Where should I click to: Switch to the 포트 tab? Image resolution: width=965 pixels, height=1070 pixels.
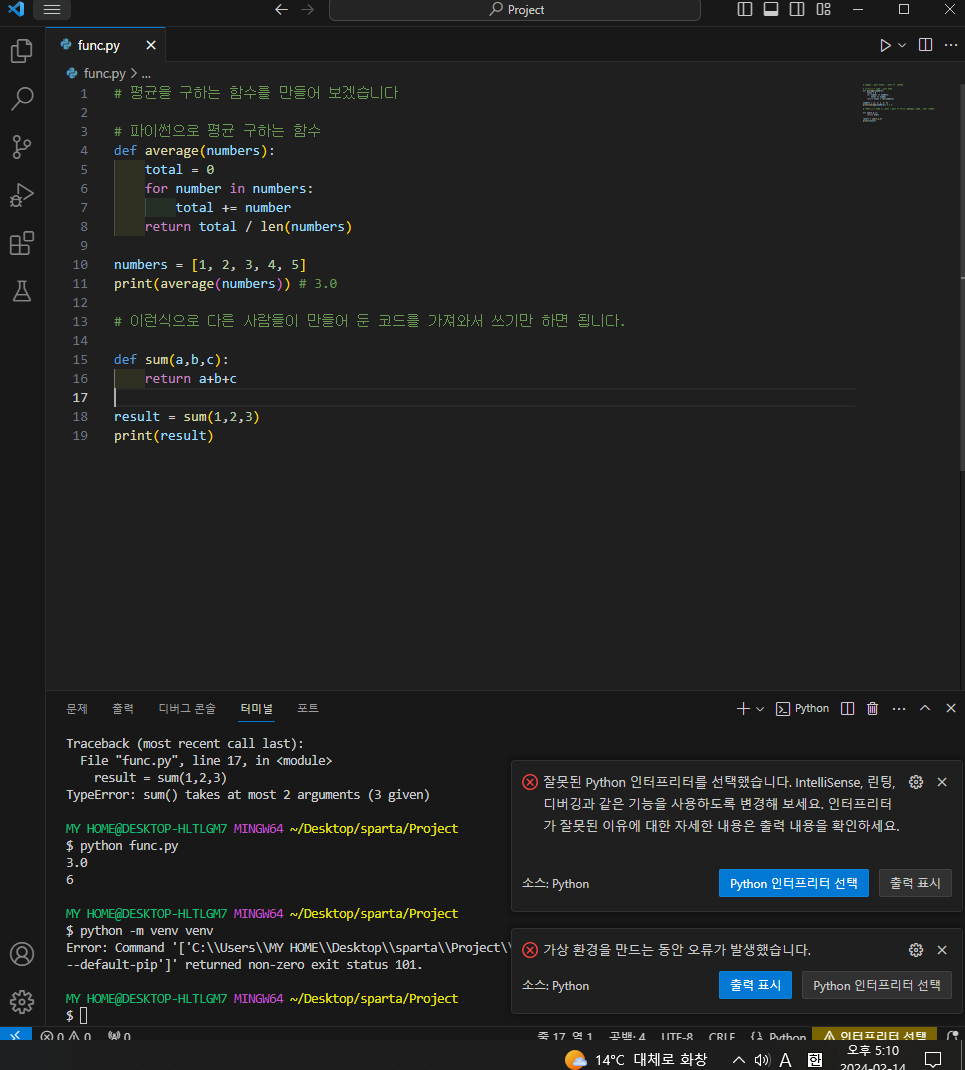click(308, 708)
